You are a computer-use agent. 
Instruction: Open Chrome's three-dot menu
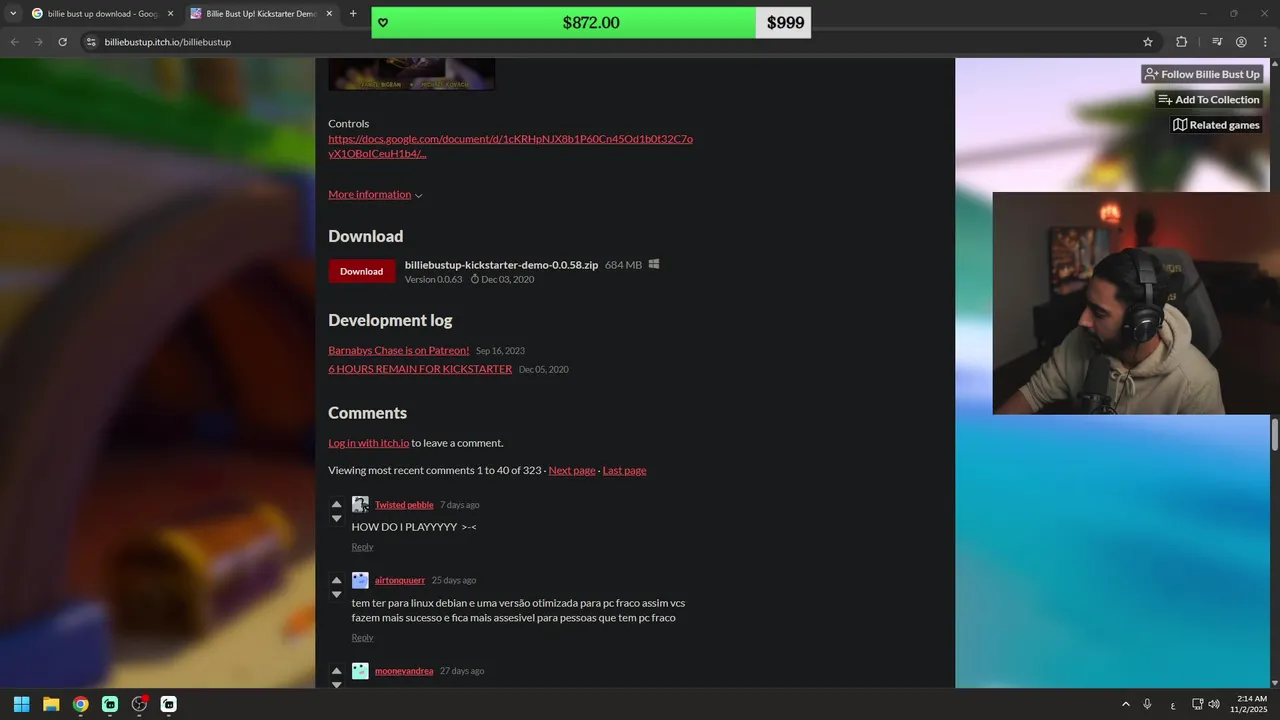click(1265, 42)
